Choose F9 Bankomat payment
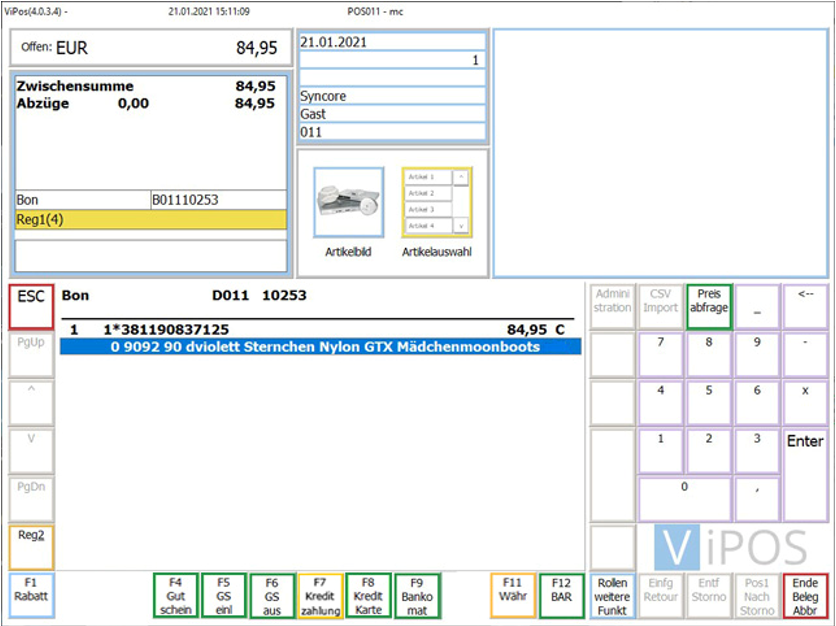 [417, 595]
